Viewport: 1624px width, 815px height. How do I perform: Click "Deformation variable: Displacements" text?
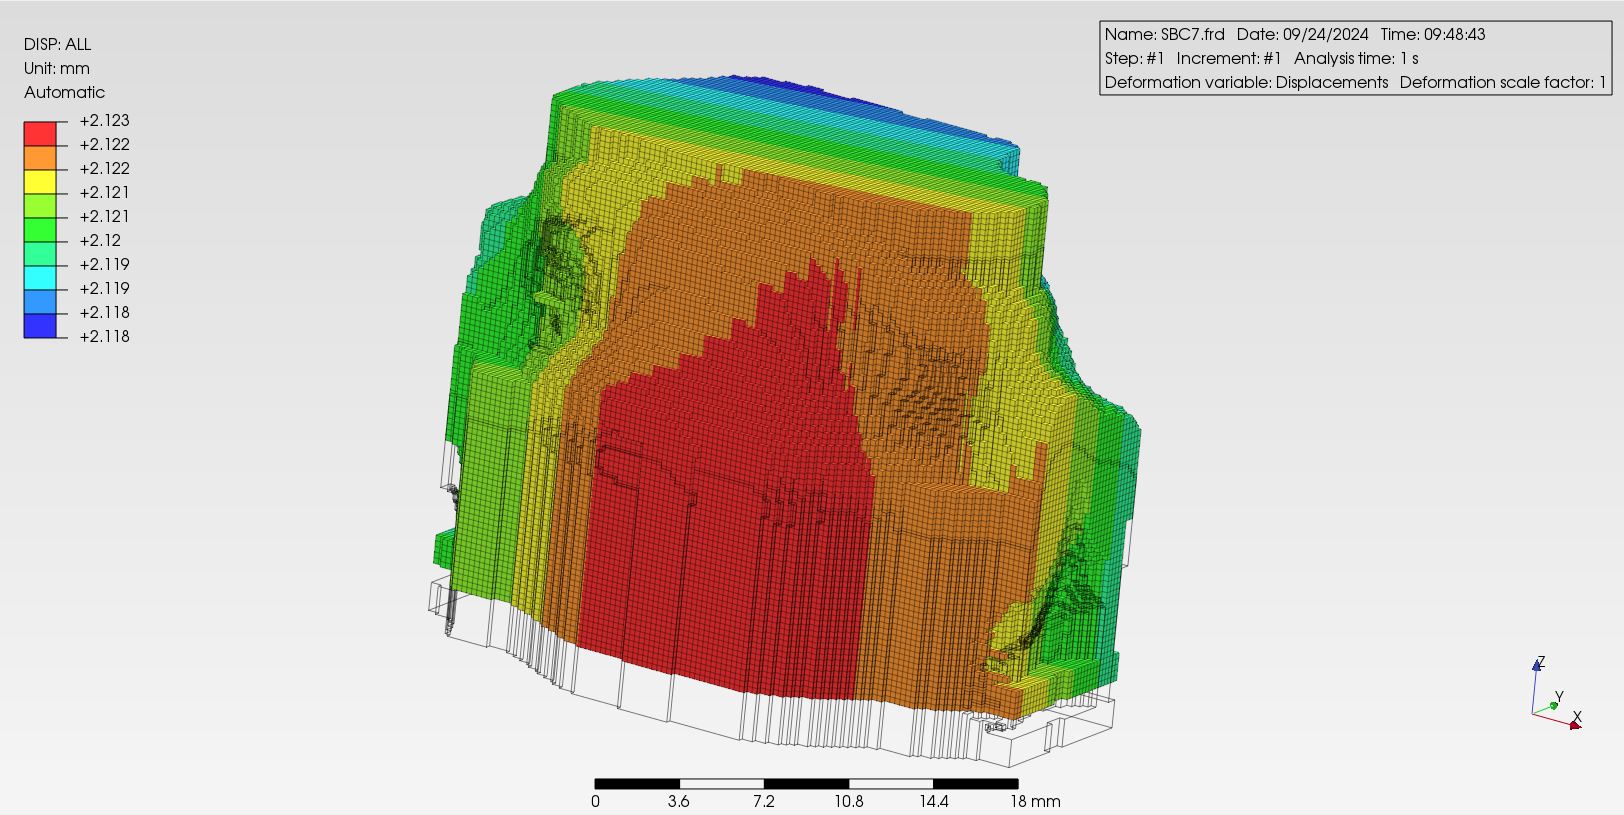1247,82
